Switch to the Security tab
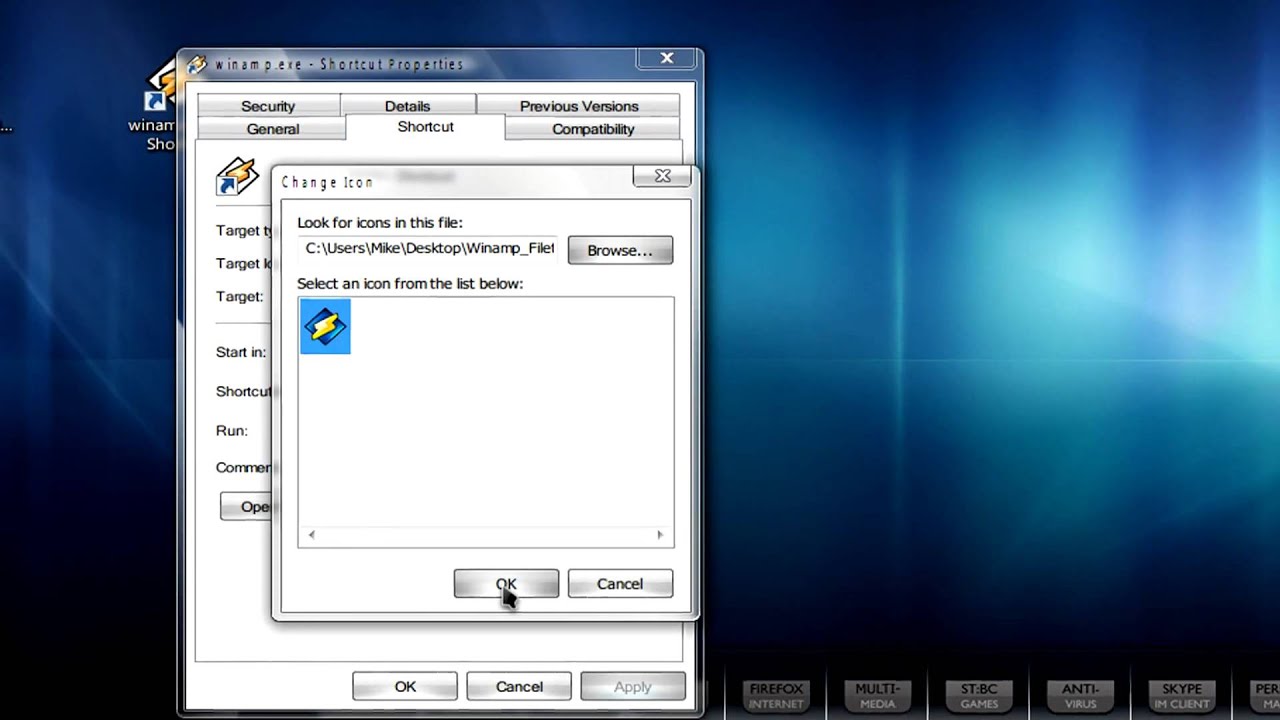The height and width of the screenshot is (720, 1280). (x=268, y=106)
